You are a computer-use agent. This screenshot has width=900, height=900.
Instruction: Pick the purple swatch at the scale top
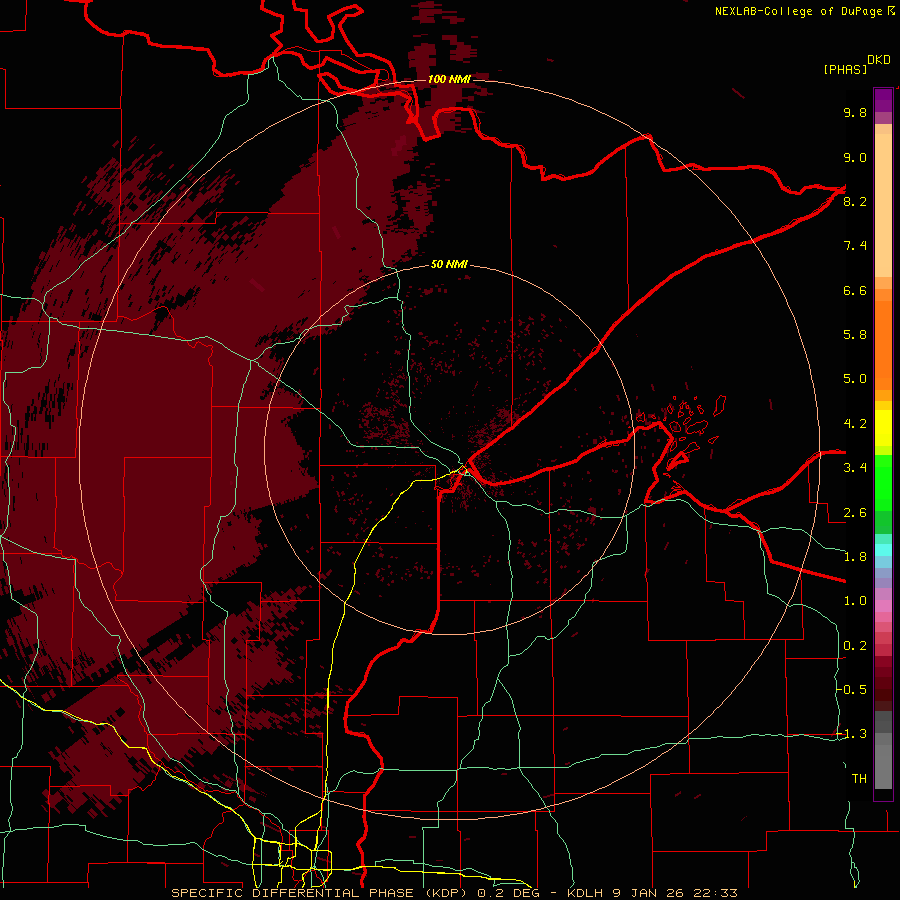(x=883, y=100)
